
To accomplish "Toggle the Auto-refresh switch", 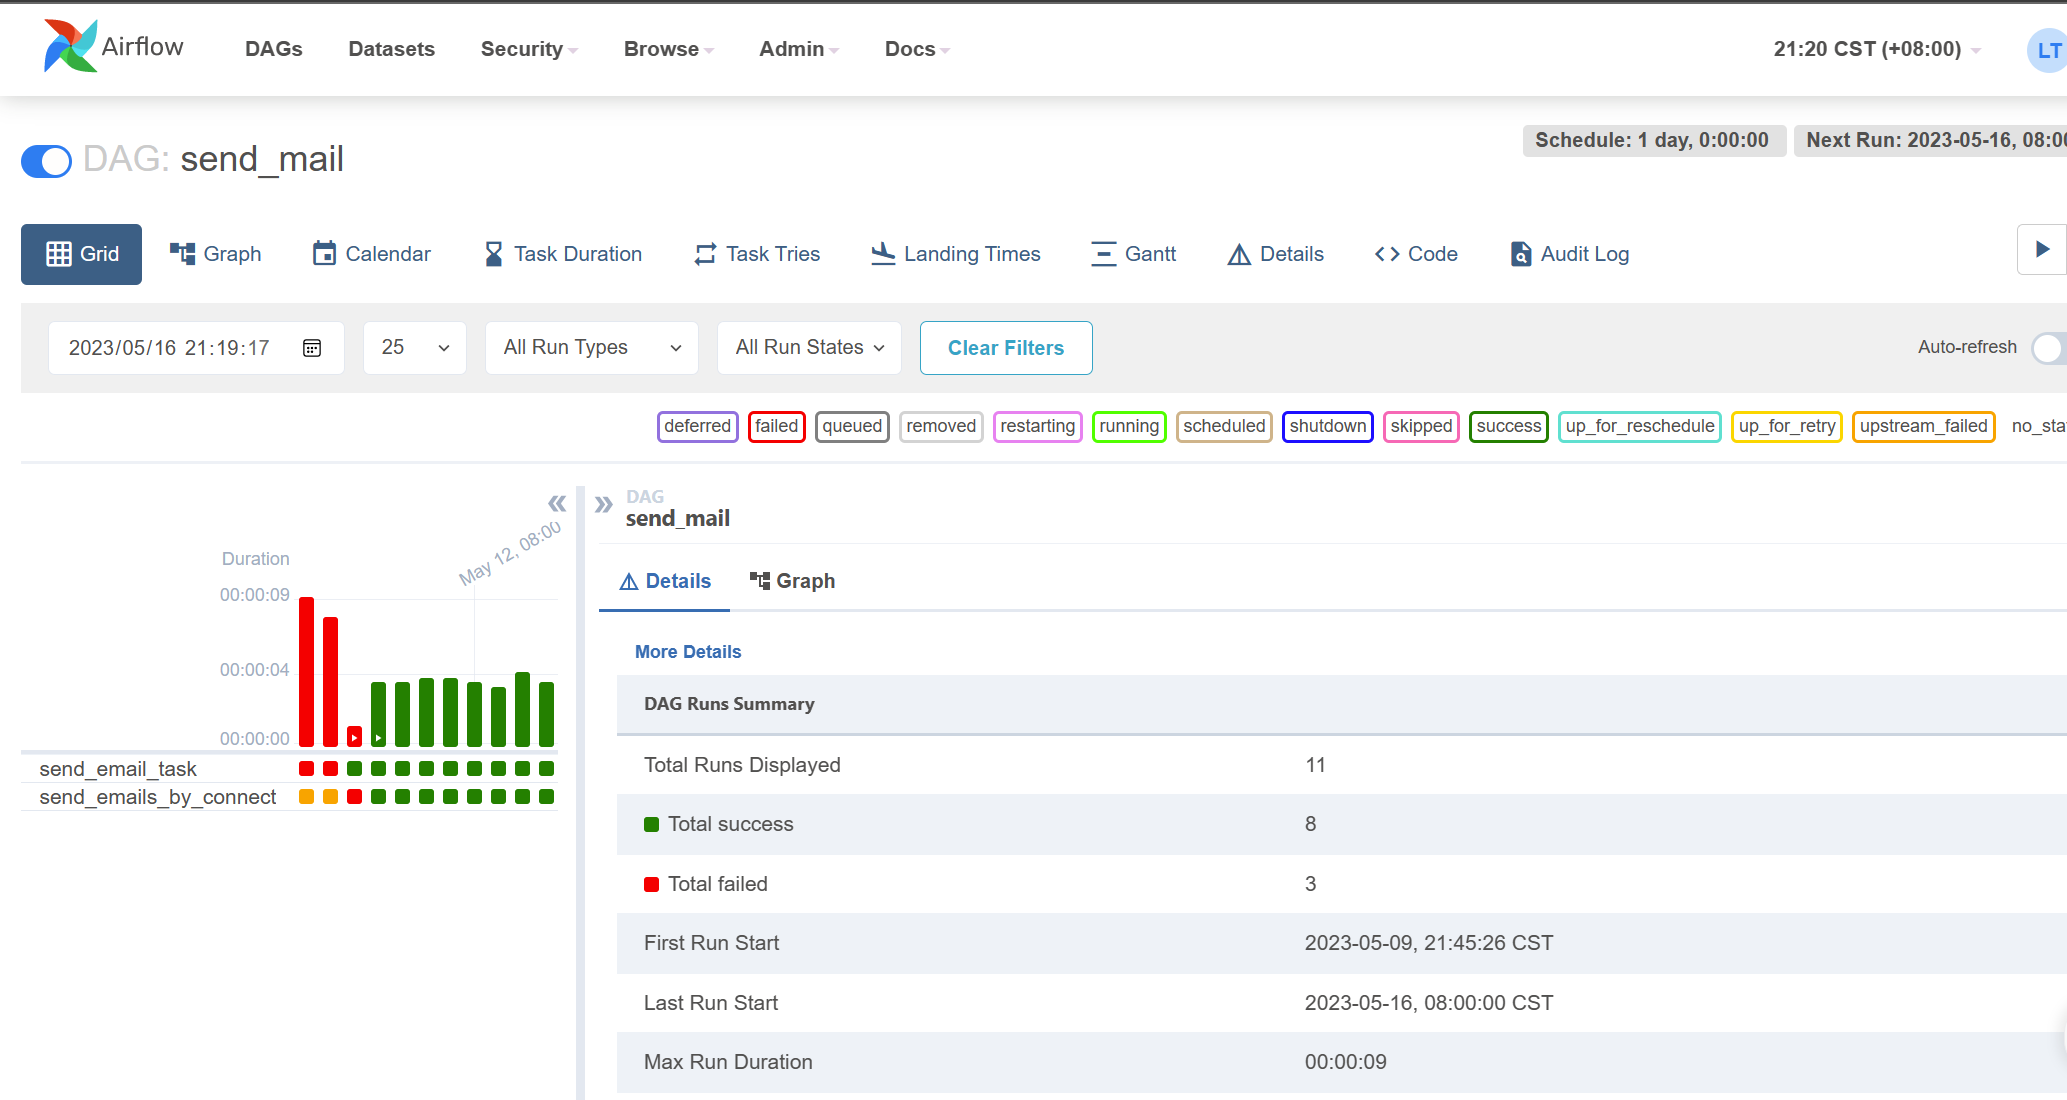I will (x=2048, y=348).
